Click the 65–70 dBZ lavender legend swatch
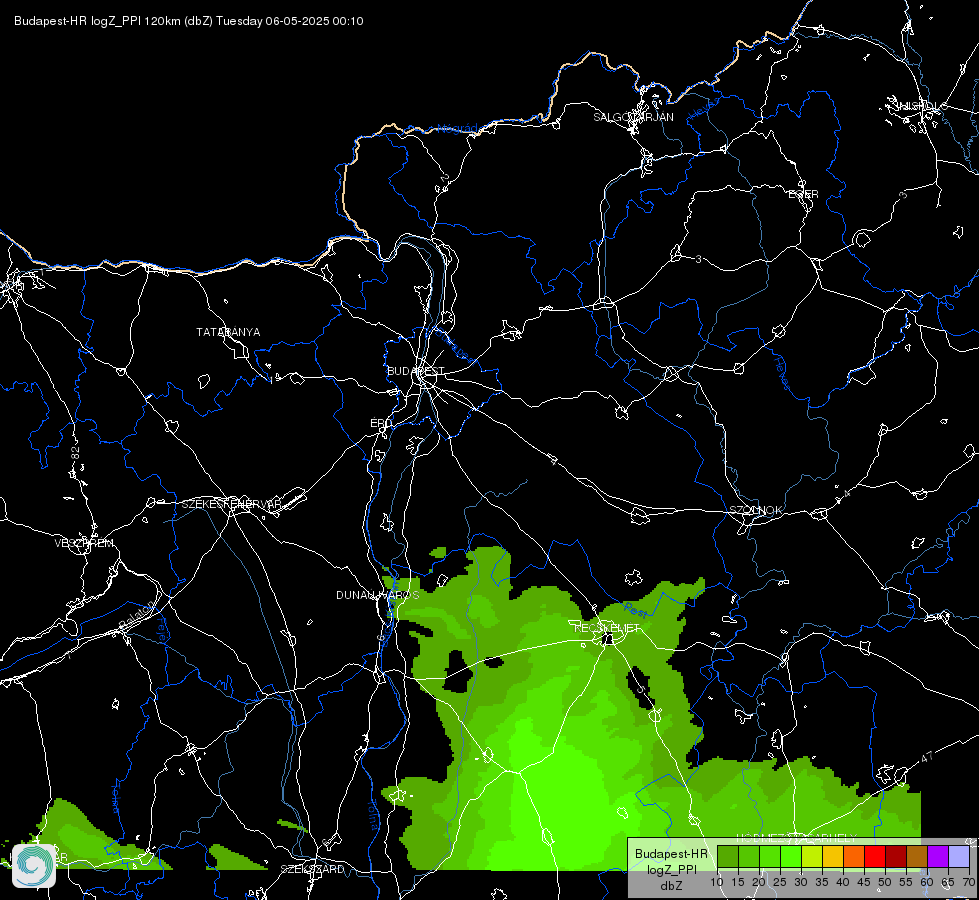This screenshot has height=900, width=979. point(959,857)
